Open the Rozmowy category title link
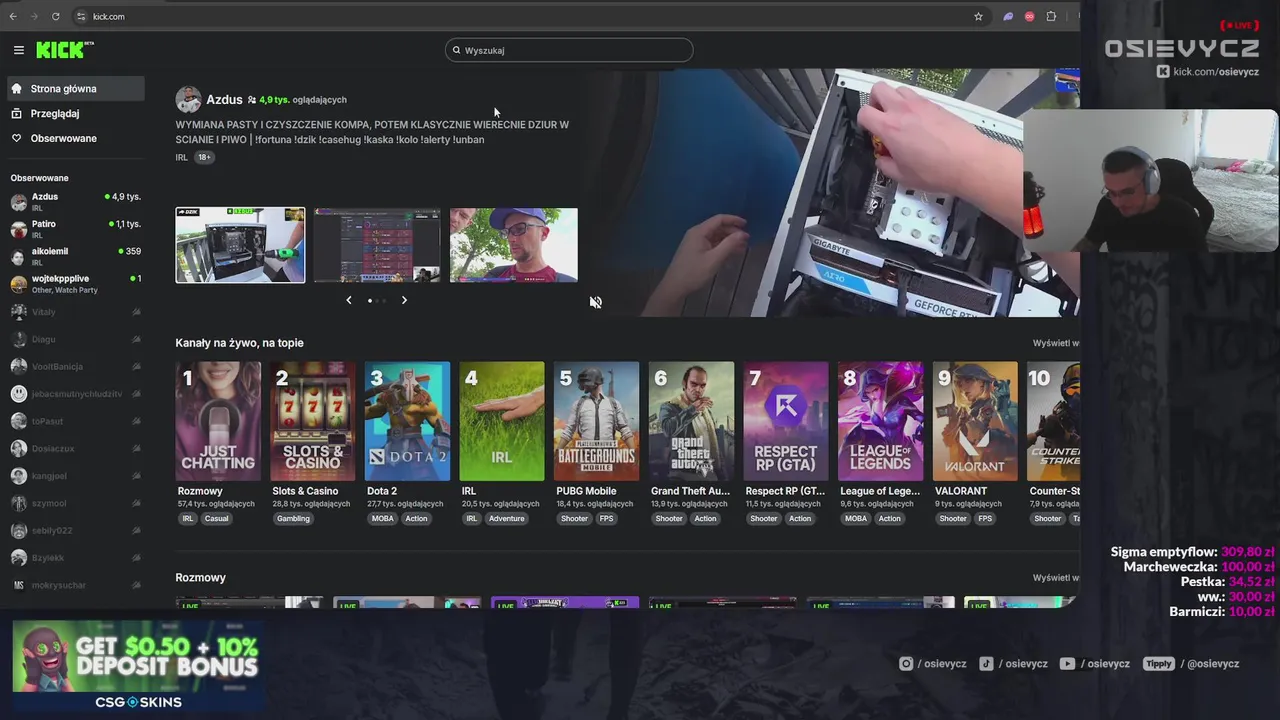This screenshot has height=720, width=1280. pyautogui.click(x=200, y=491)
